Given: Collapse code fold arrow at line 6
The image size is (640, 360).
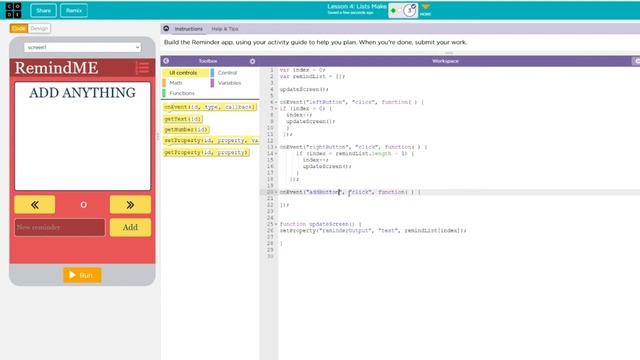Looking at the screenshot, I should click(276, 102).
